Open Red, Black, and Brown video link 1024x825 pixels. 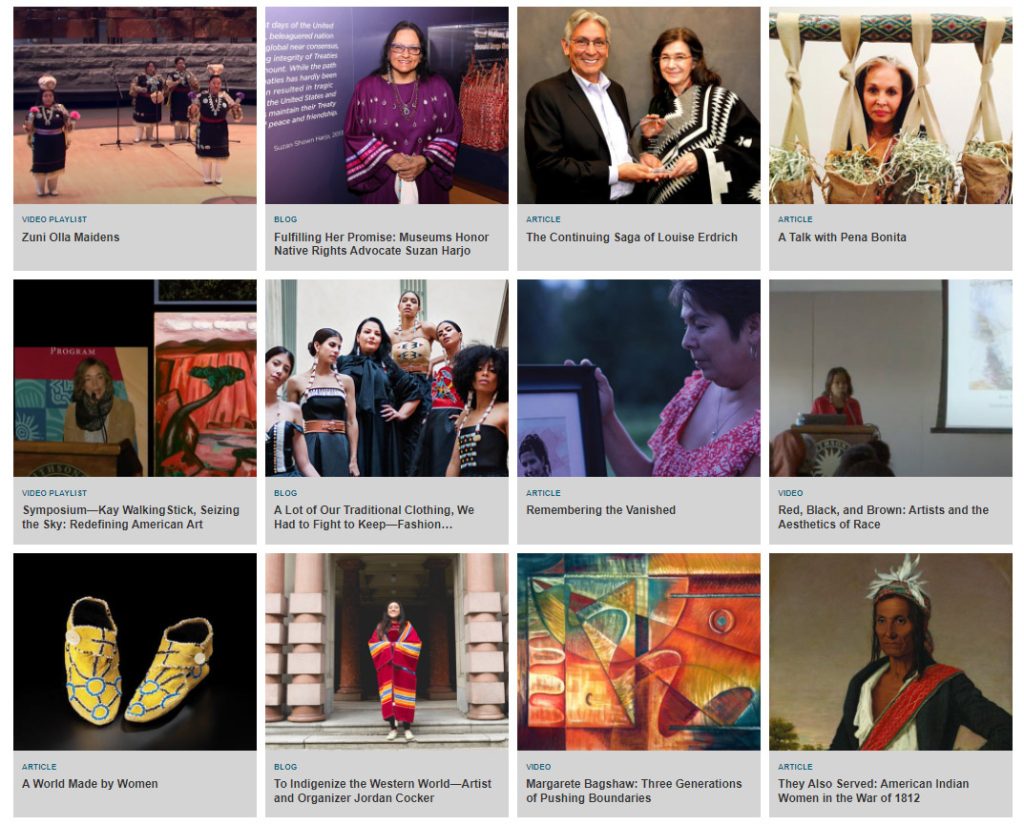[883, 517]
